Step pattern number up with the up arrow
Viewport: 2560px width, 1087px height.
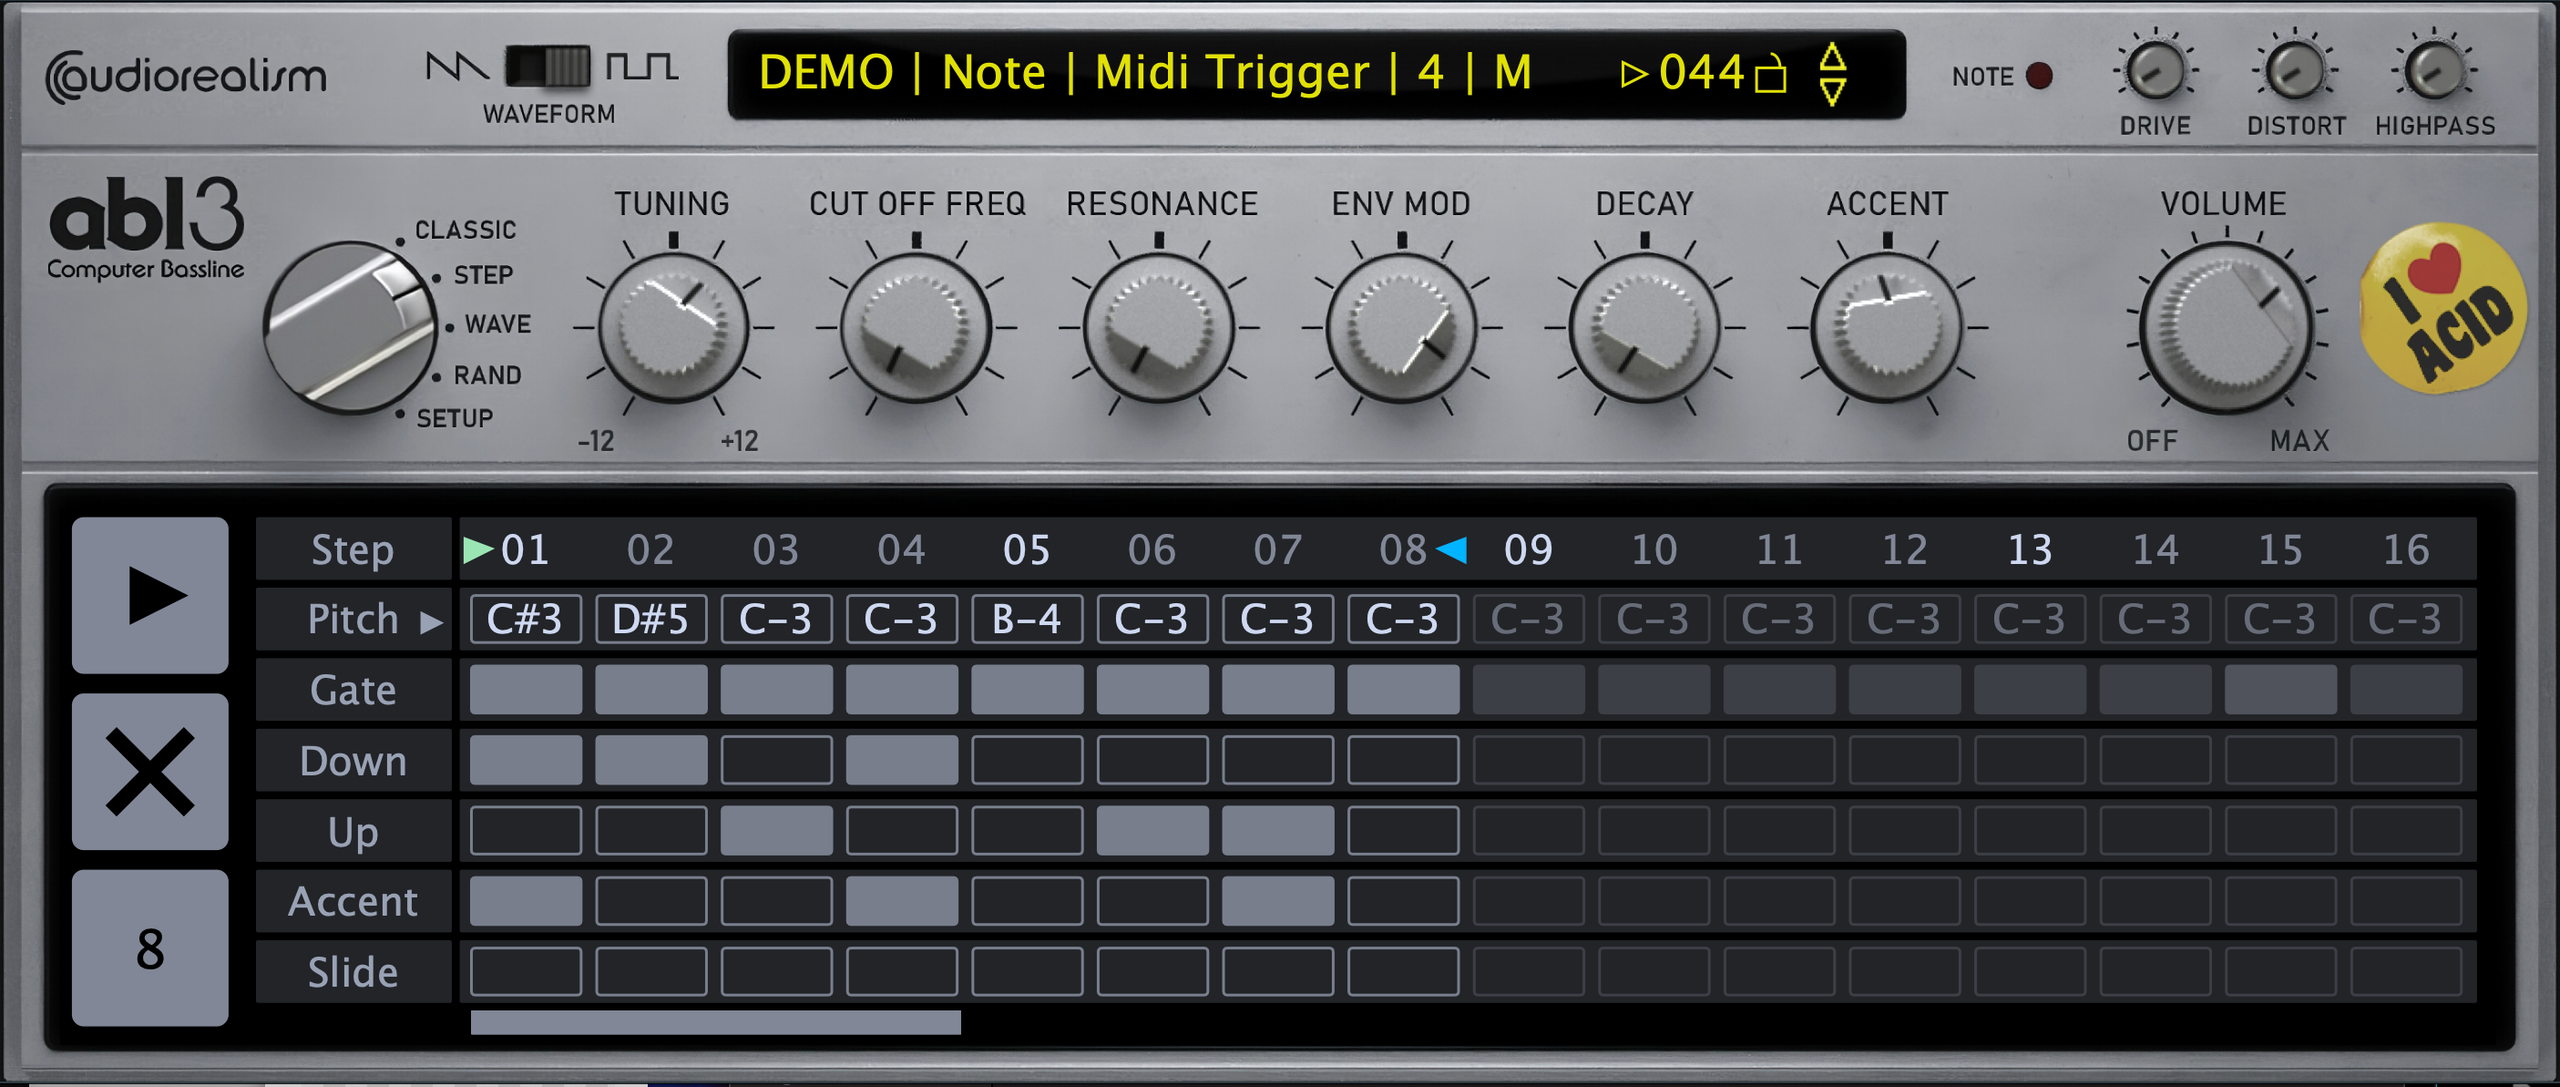pos(1832,56)
